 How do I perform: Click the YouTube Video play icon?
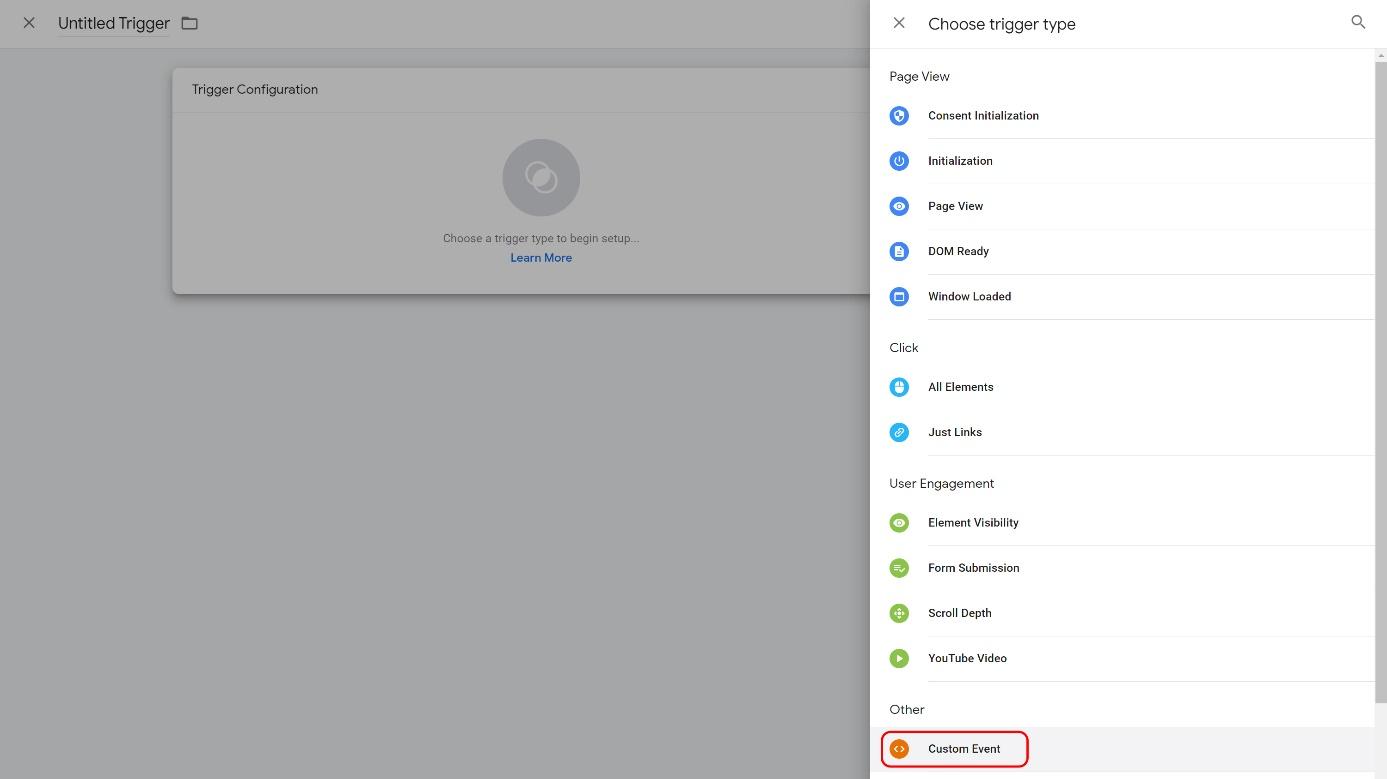pos(899,658)
